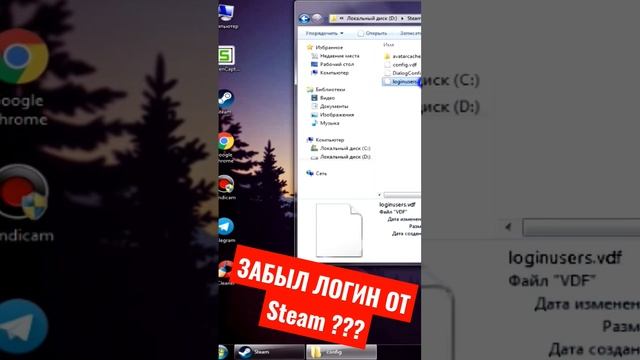Select the avatarcache folder in file list
This screenshot has width=640, height=360.
[402, 56]
